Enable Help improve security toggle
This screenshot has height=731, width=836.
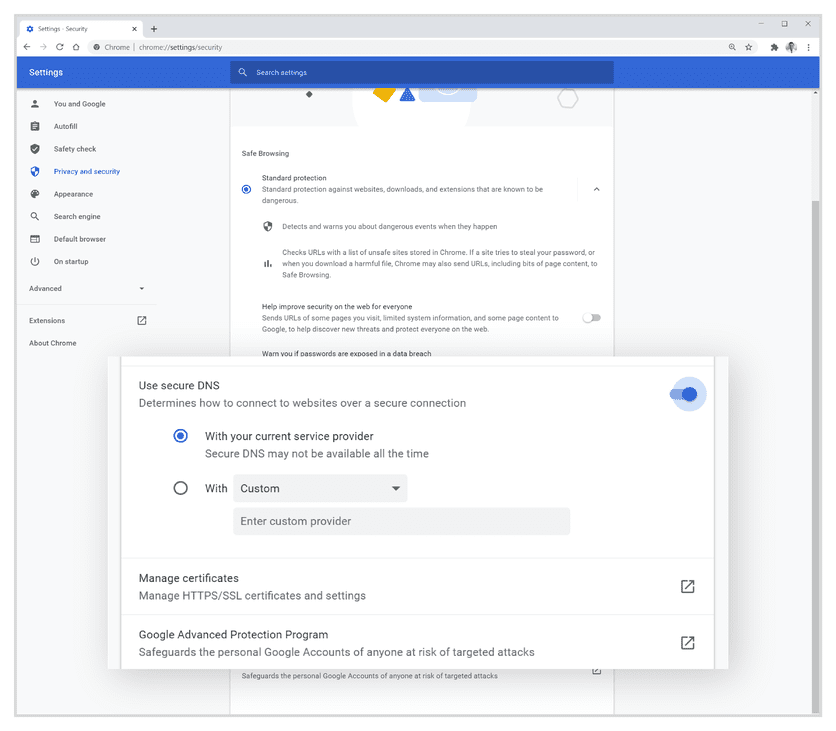tap(592, 318)
